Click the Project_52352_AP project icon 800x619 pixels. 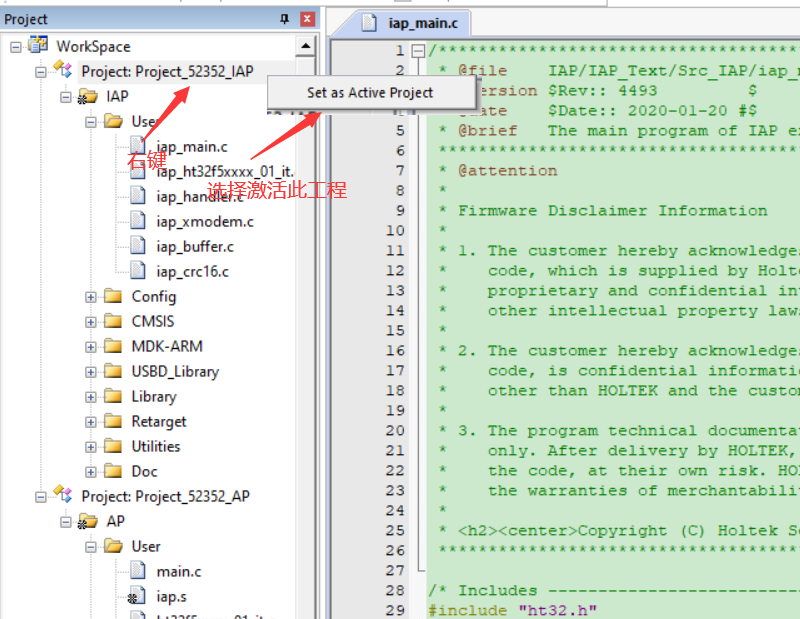(64, 496)
